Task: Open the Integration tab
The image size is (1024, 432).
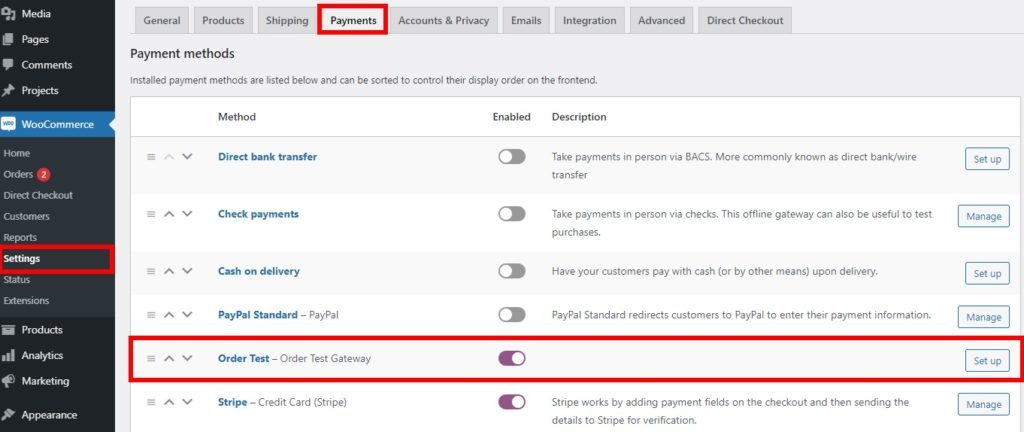Action: pos(590,20)
